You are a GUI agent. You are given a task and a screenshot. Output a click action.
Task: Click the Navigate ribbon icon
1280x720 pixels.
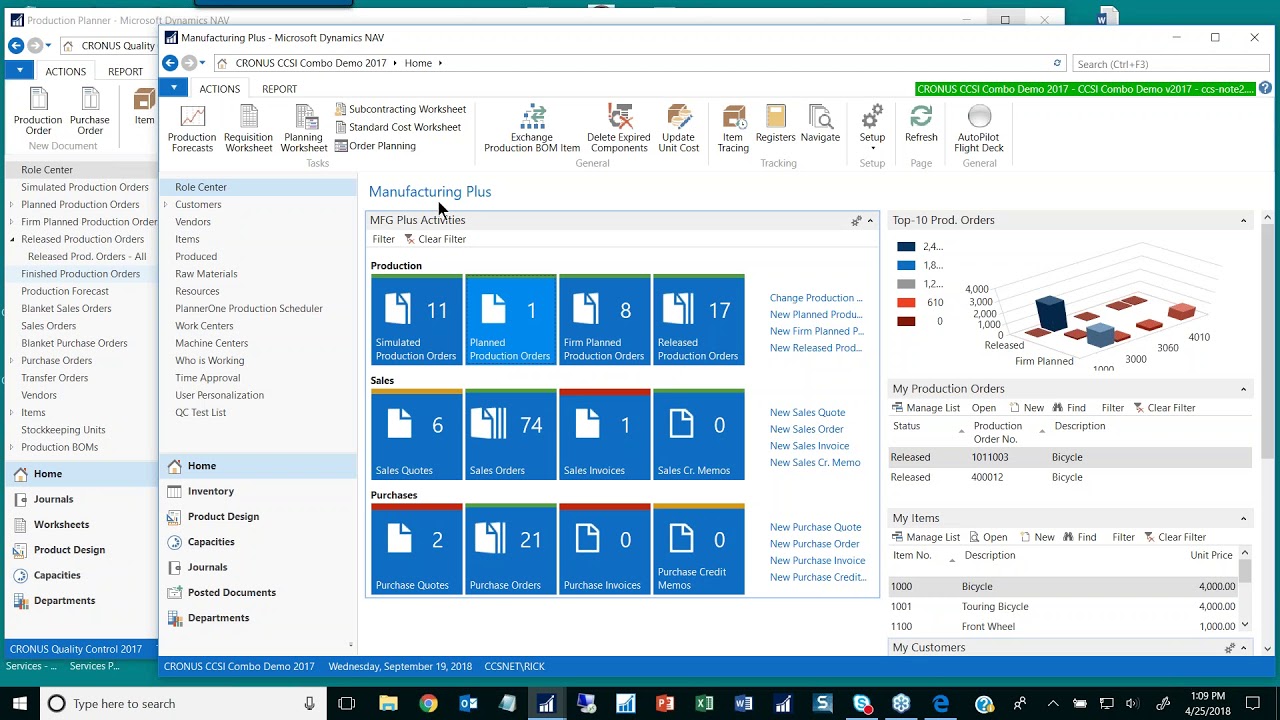coord(820,124)
